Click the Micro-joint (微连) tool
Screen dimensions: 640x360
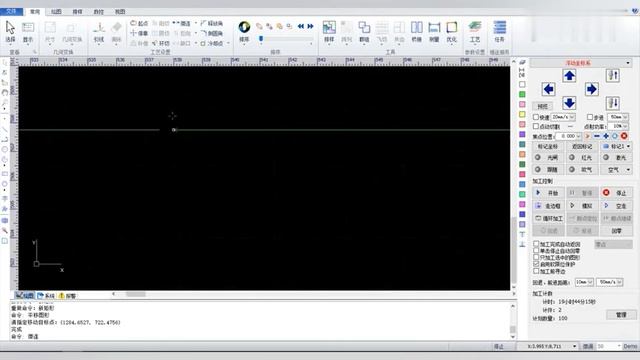pos(182,23)
